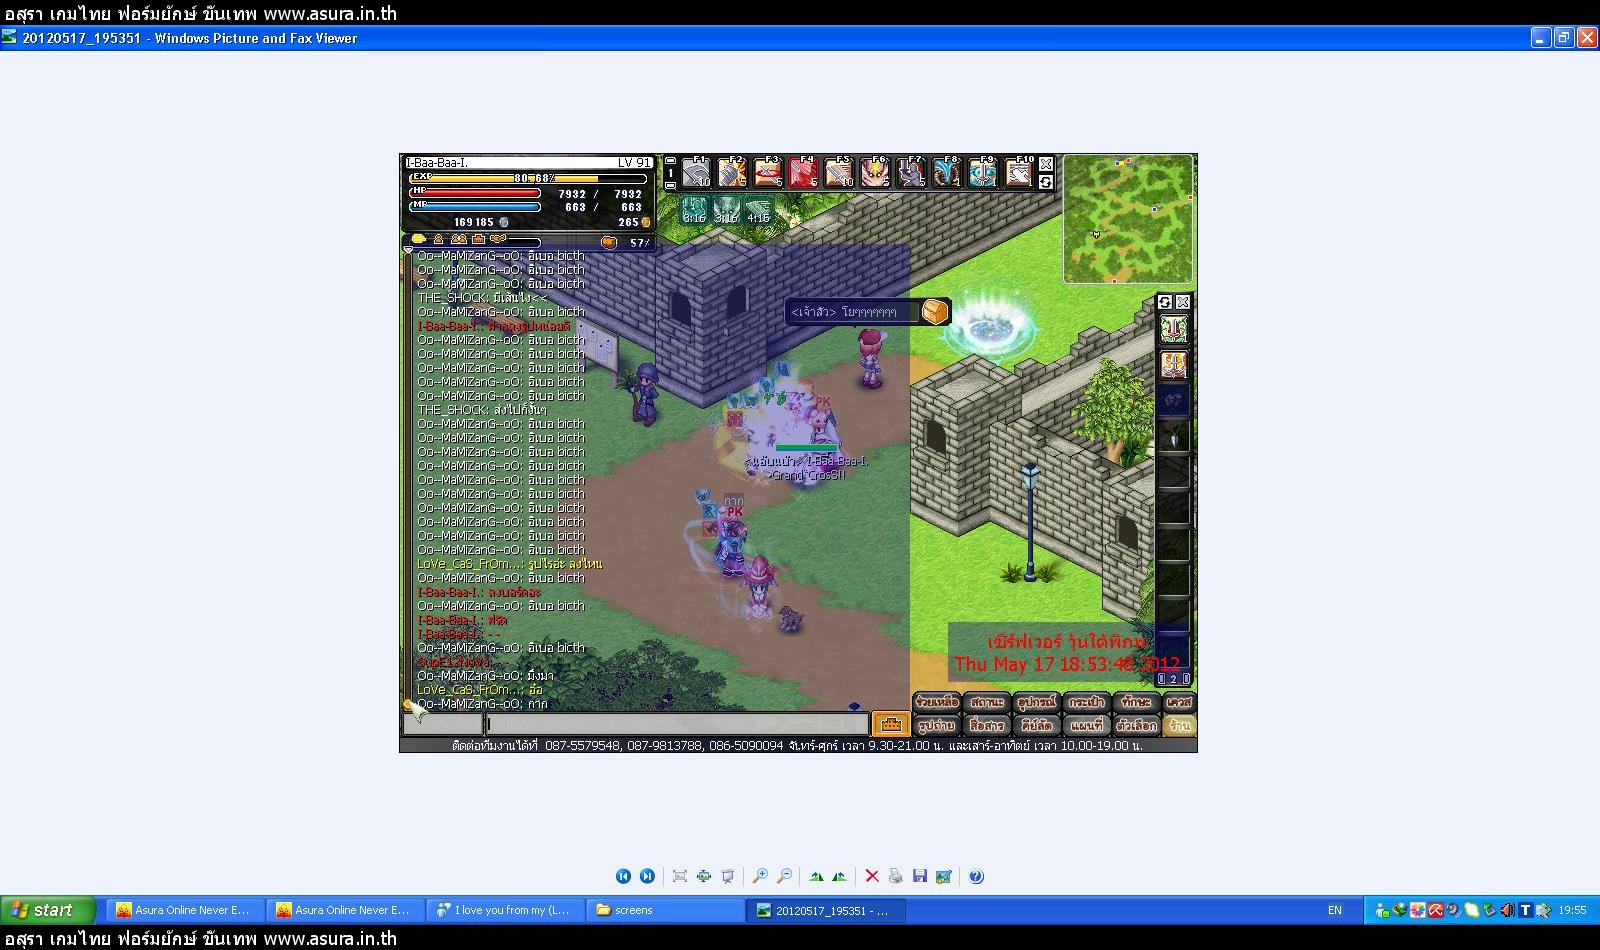
Task: Show image at Actual Size
Action: point(704,876)
